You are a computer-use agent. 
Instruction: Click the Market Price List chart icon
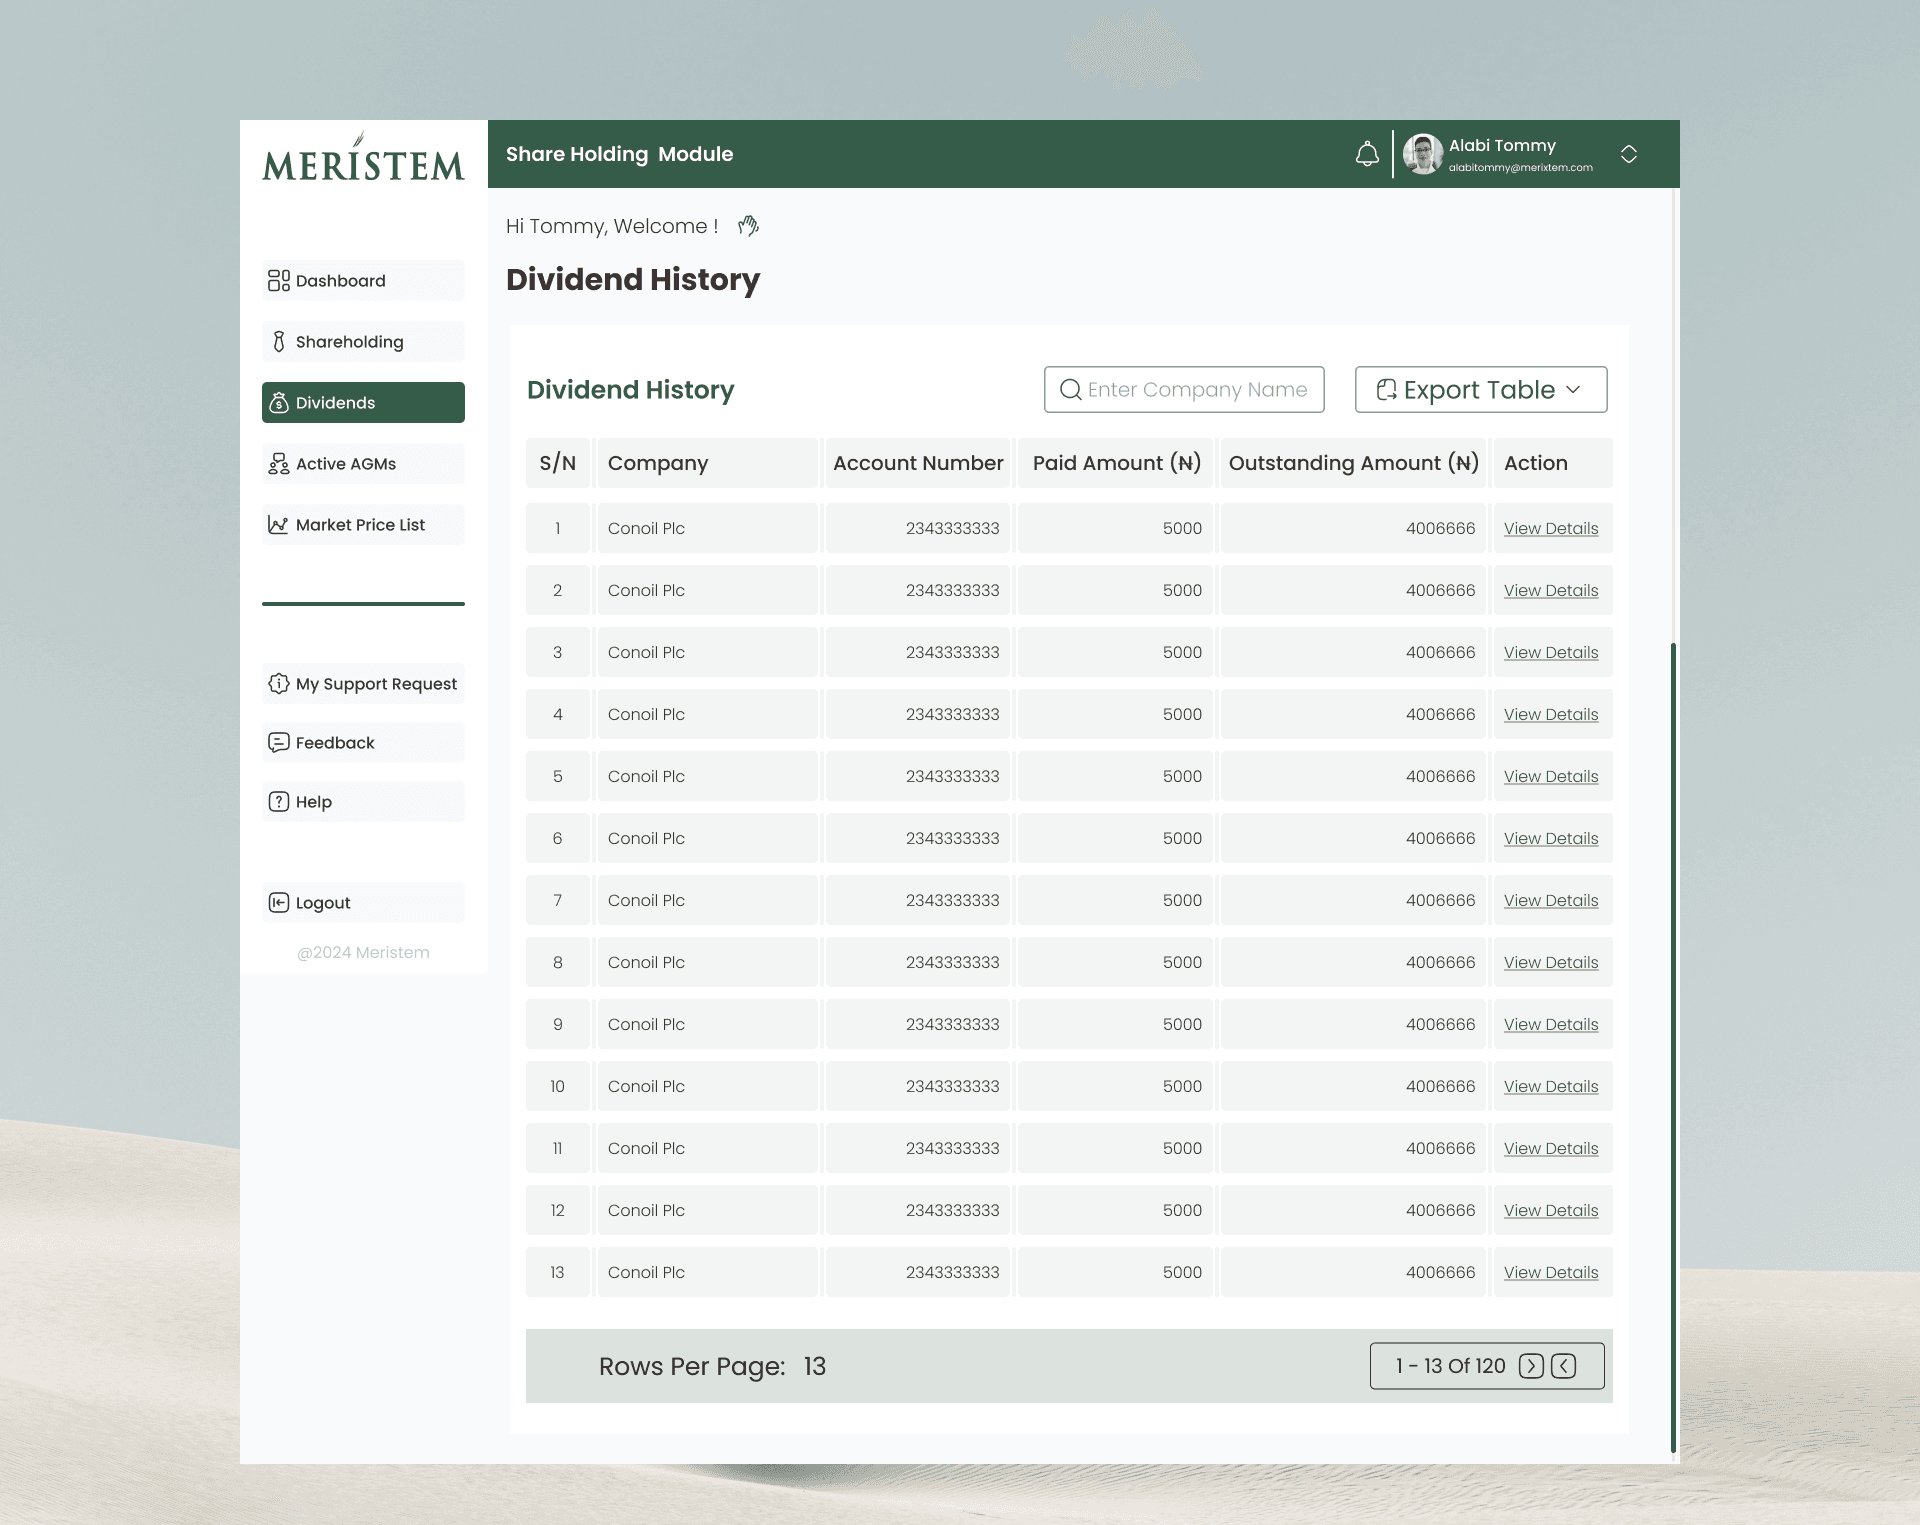[278, 525]
